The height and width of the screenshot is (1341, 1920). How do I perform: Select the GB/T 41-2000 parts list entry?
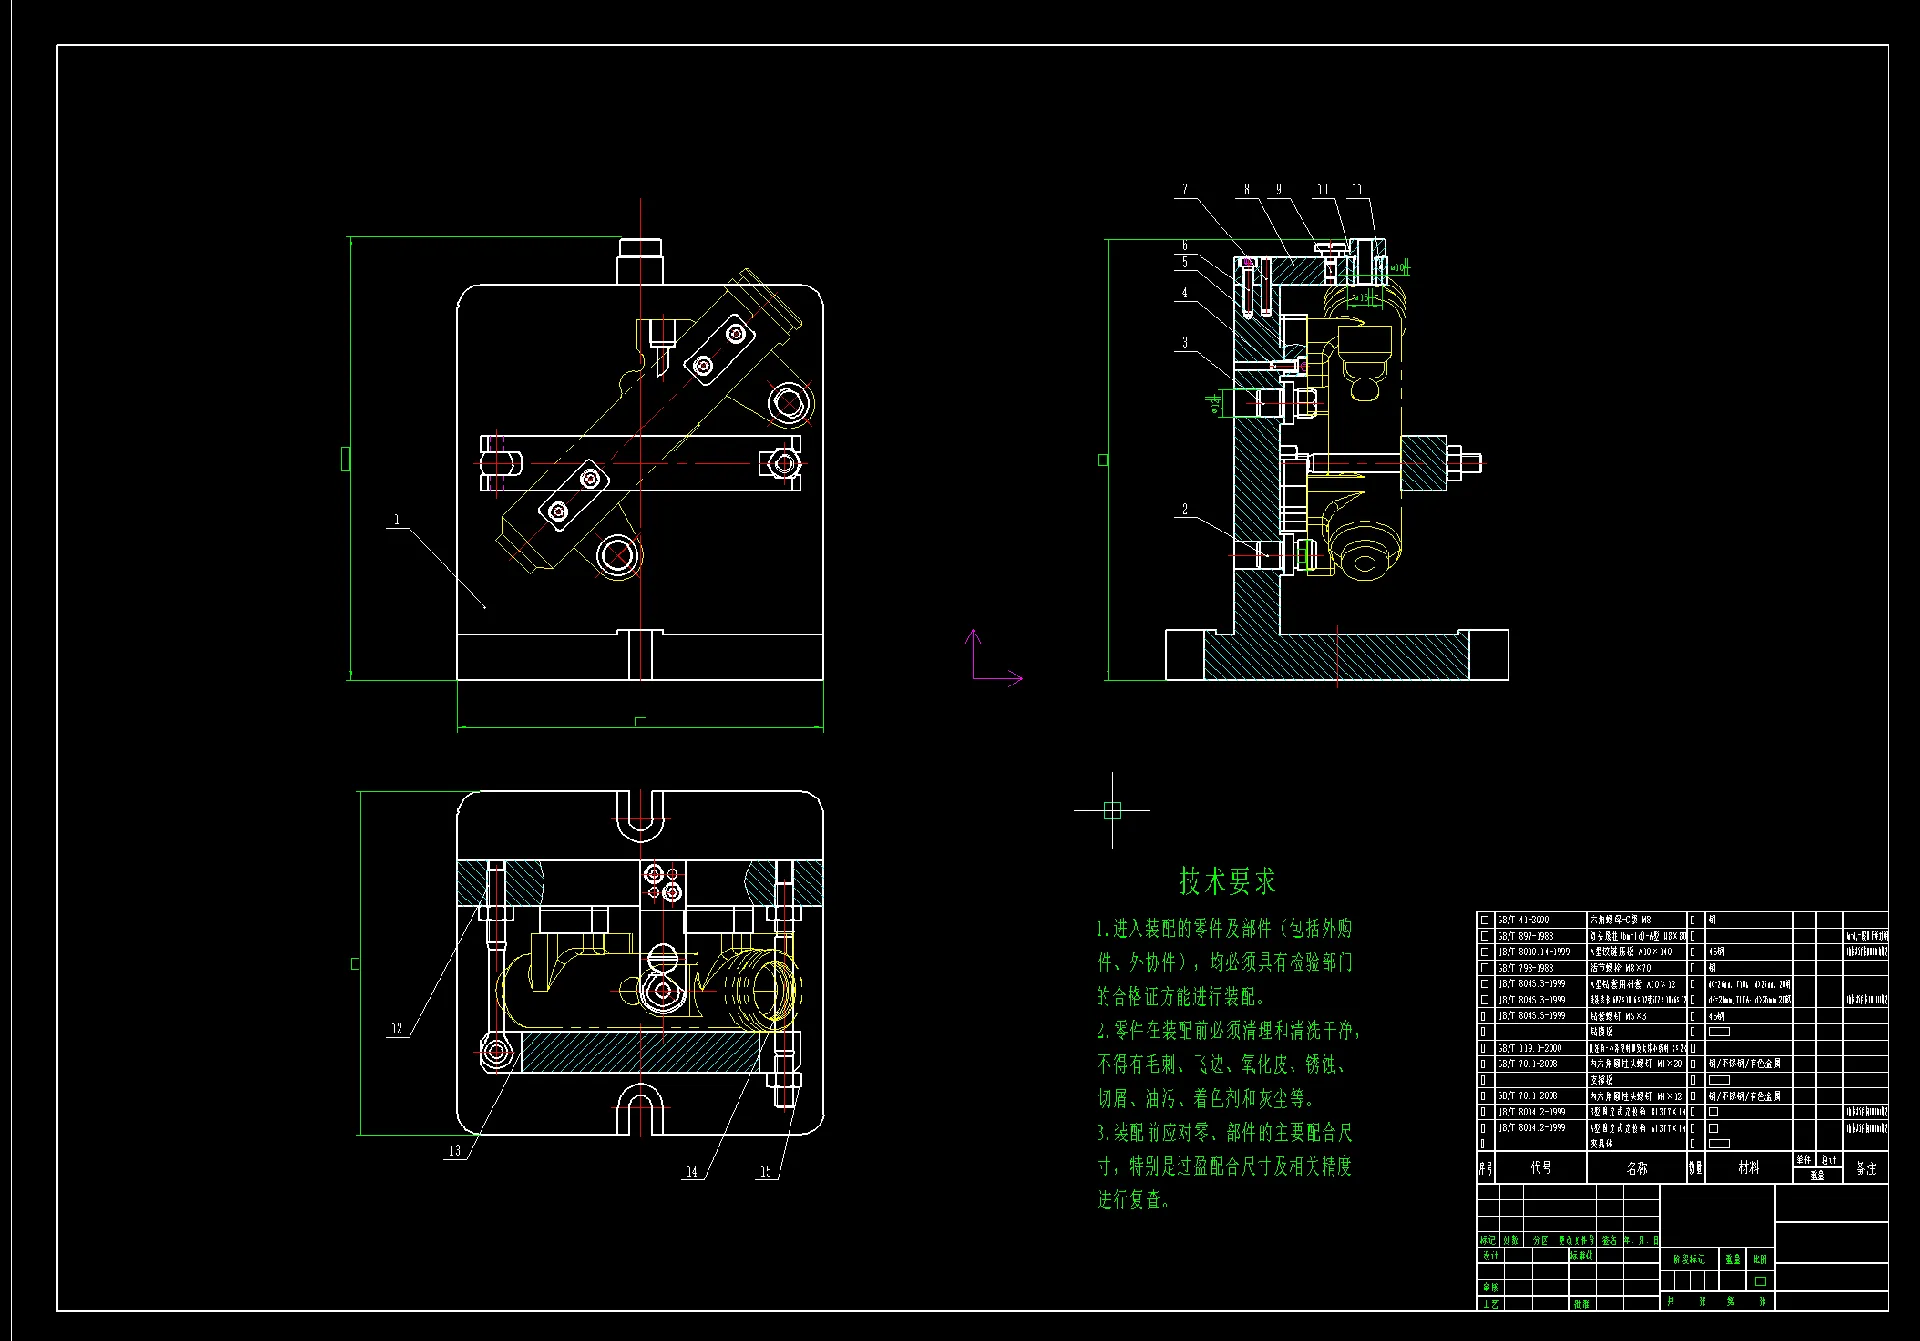point(1524,919)
